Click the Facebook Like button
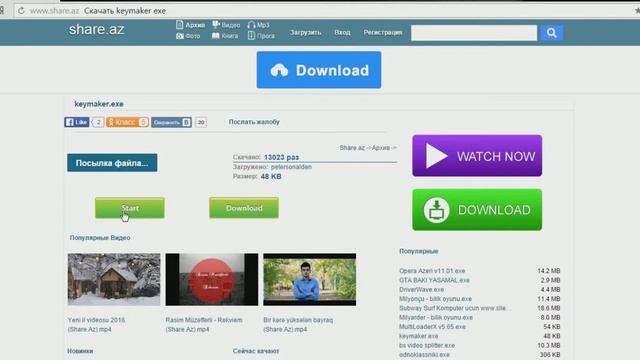The width and height of the screenshot is (640, 360). [77, 122]
